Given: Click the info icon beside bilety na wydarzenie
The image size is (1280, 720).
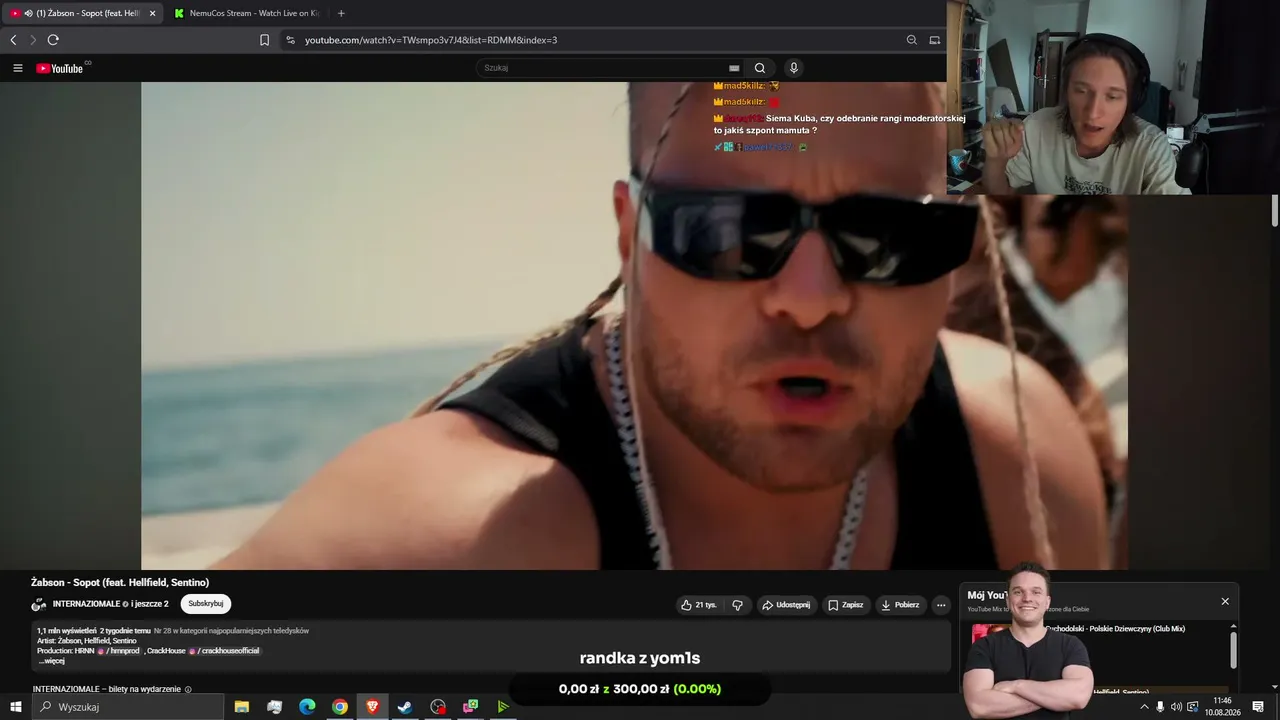Looking at the screenshot, I should point(188,689).
